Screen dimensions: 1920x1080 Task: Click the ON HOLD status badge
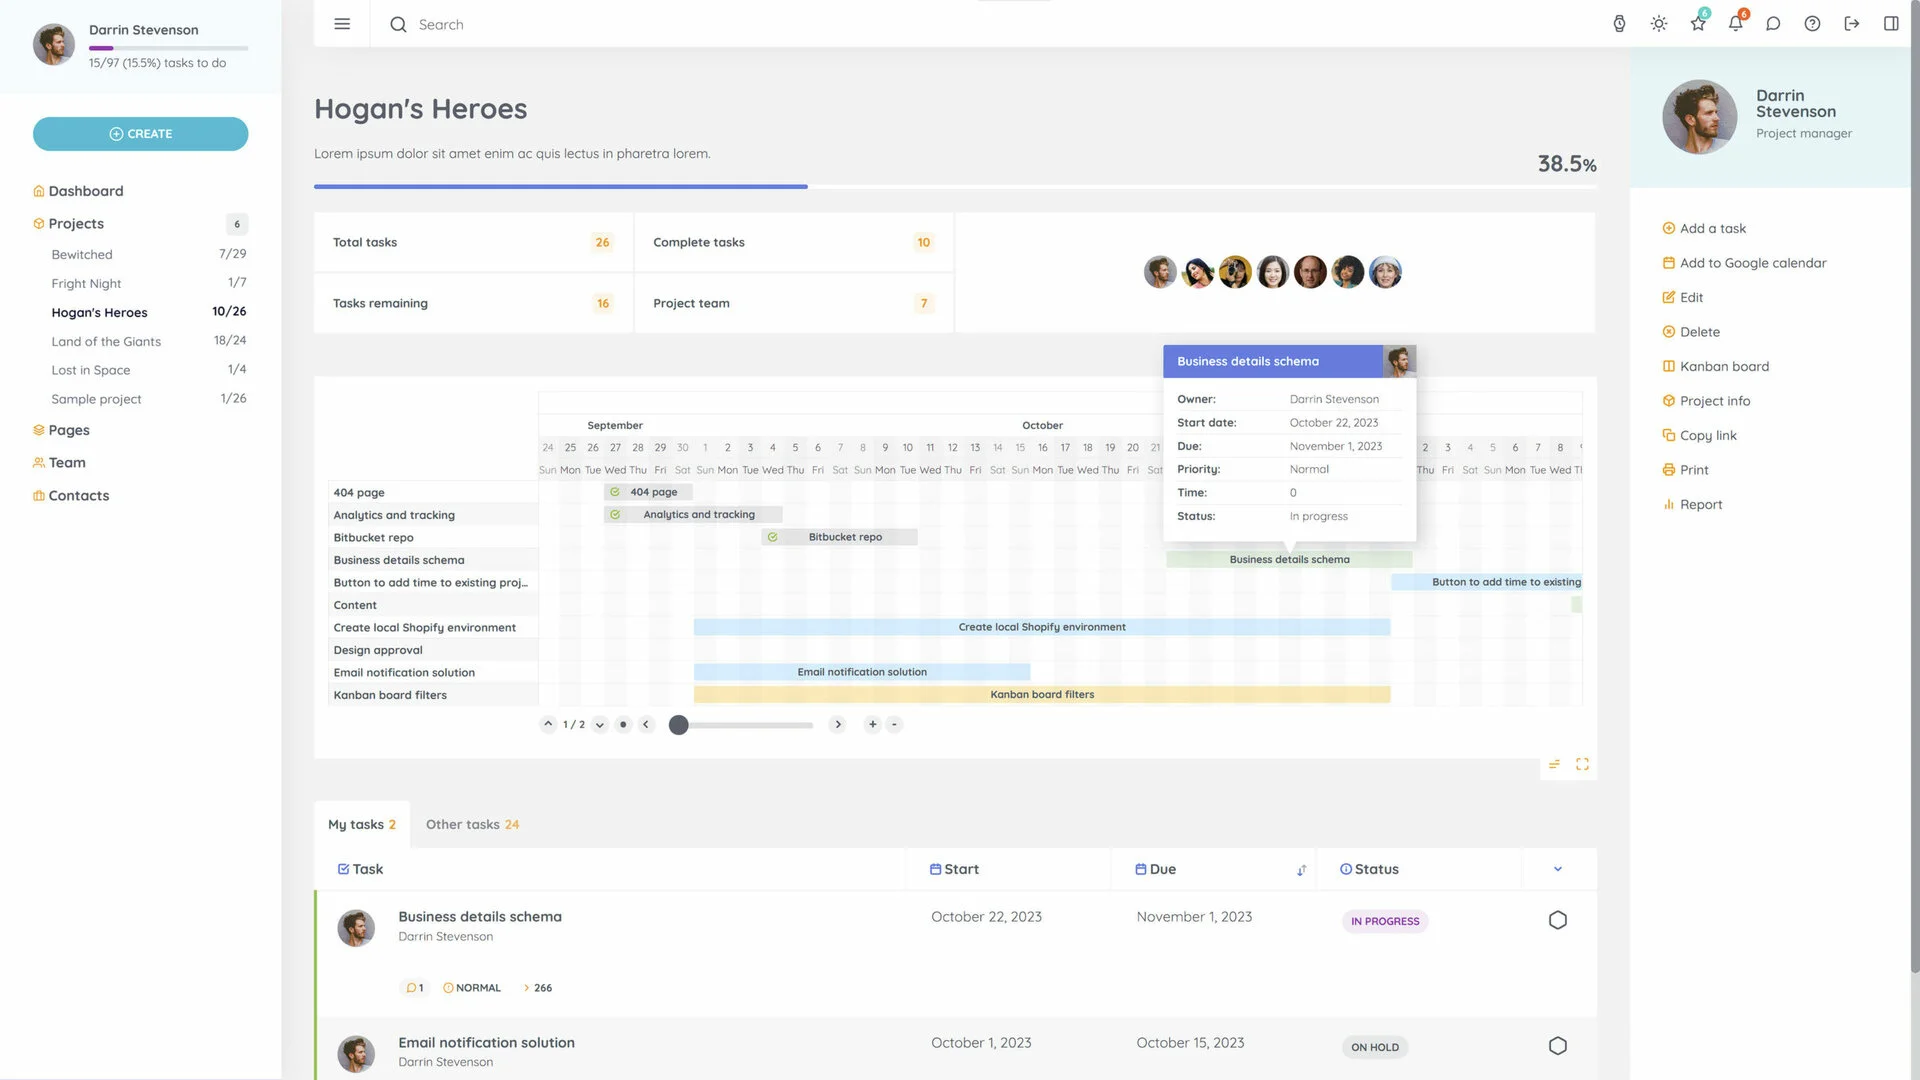click(1375, 1048)
